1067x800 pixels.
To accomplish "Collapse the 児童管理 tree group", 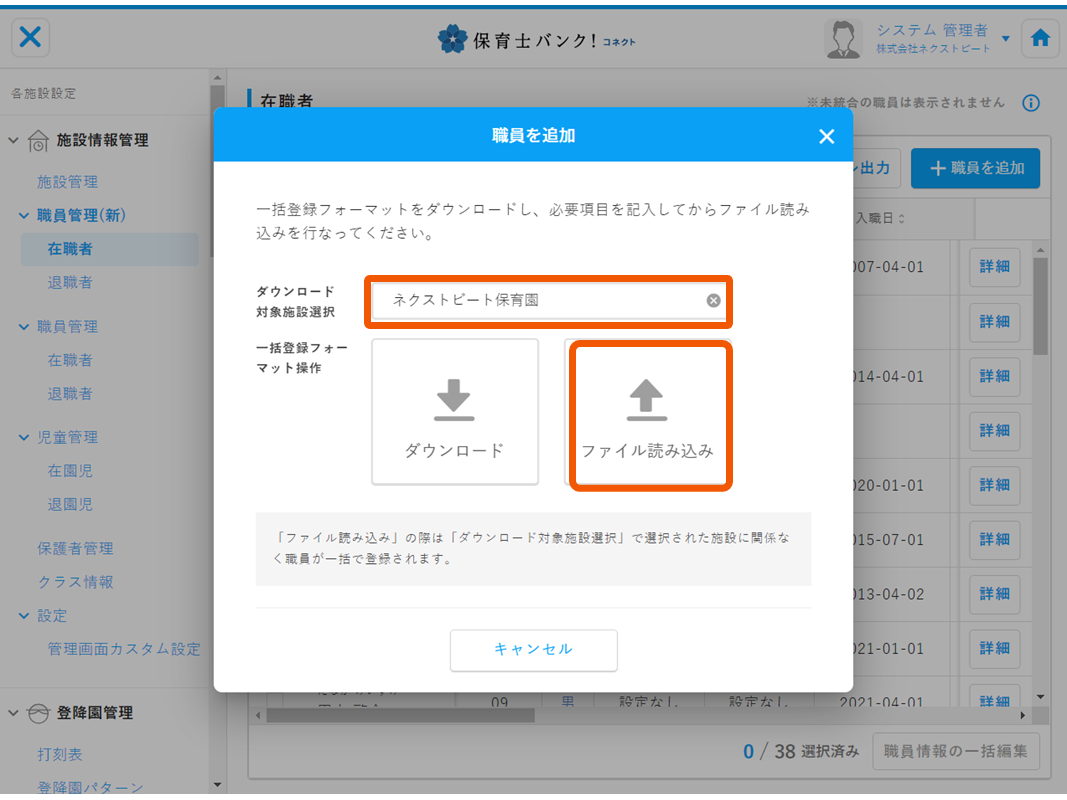I will (x=25, y=437).
